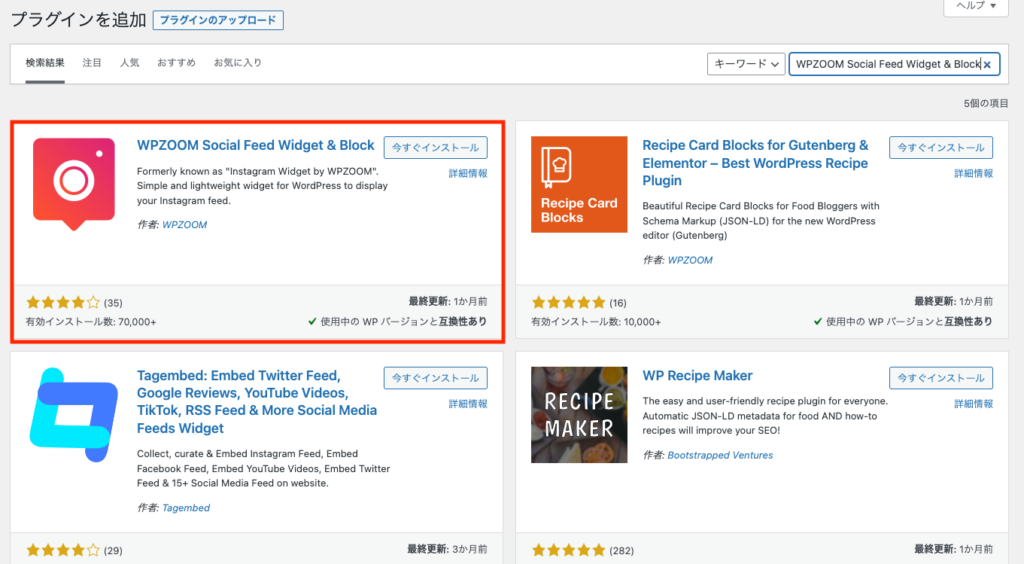The image size is (1024, 564).
Task: Open the おすすめ tab
Action: (176, 63)
